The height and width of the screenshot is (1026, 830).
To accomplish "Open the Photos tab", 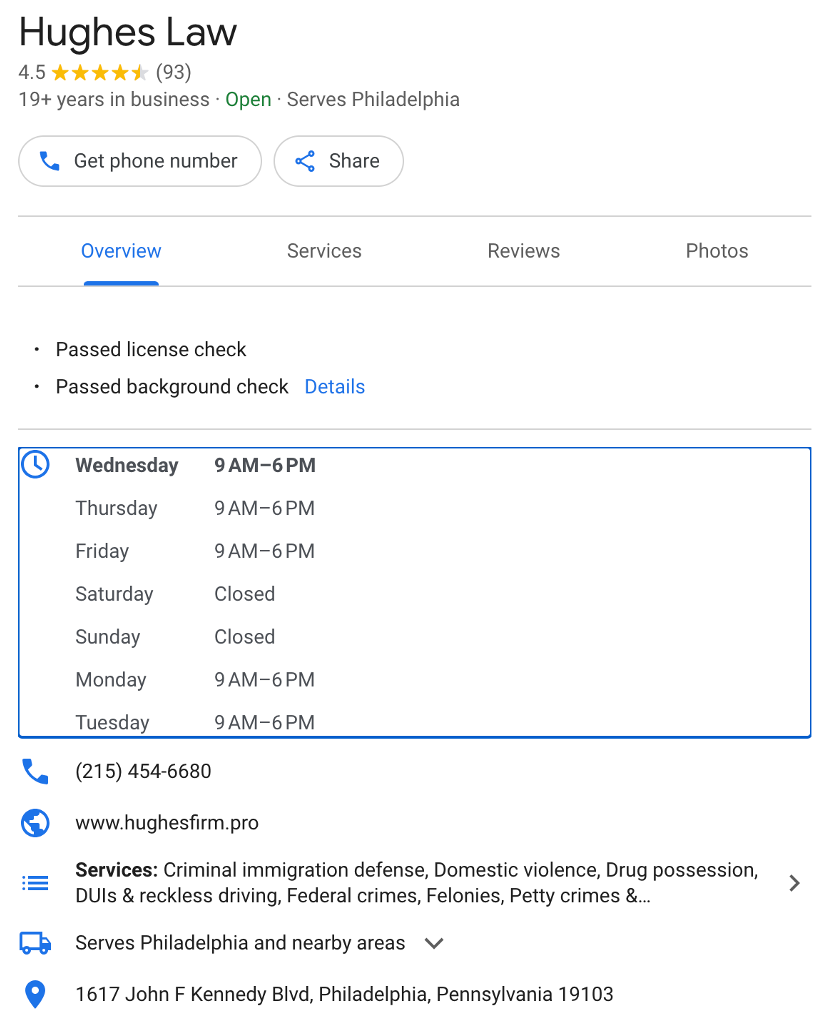I will click(717, 251).
